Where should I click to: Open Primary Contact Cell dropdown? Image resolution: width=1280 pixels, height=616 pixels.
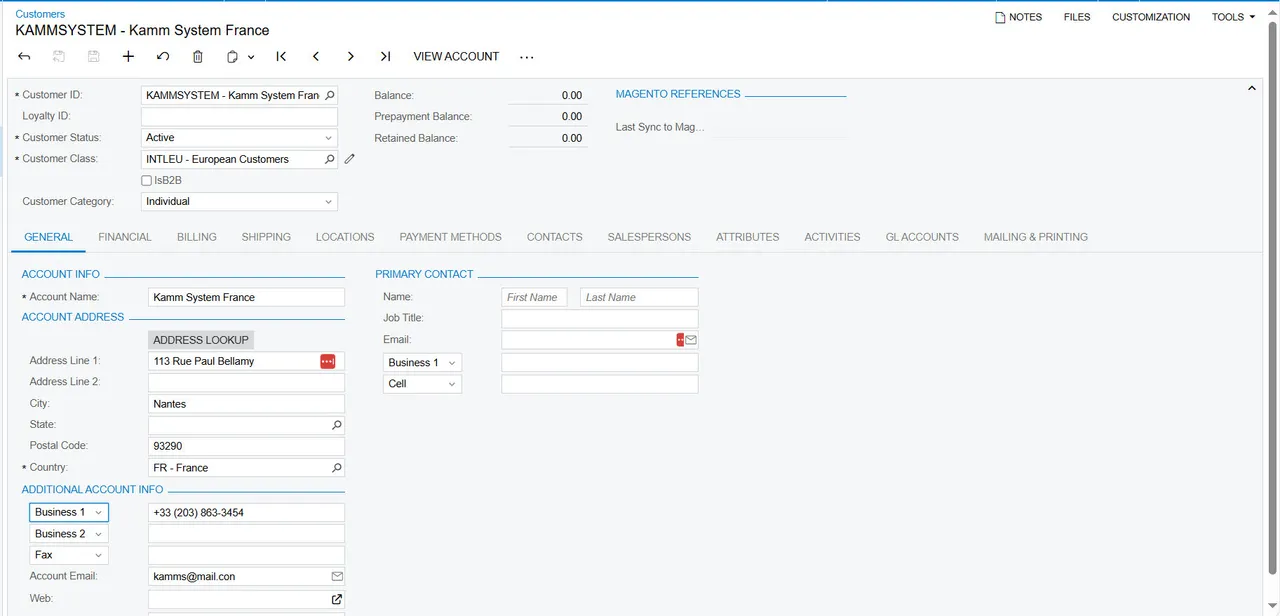point(423,384)
